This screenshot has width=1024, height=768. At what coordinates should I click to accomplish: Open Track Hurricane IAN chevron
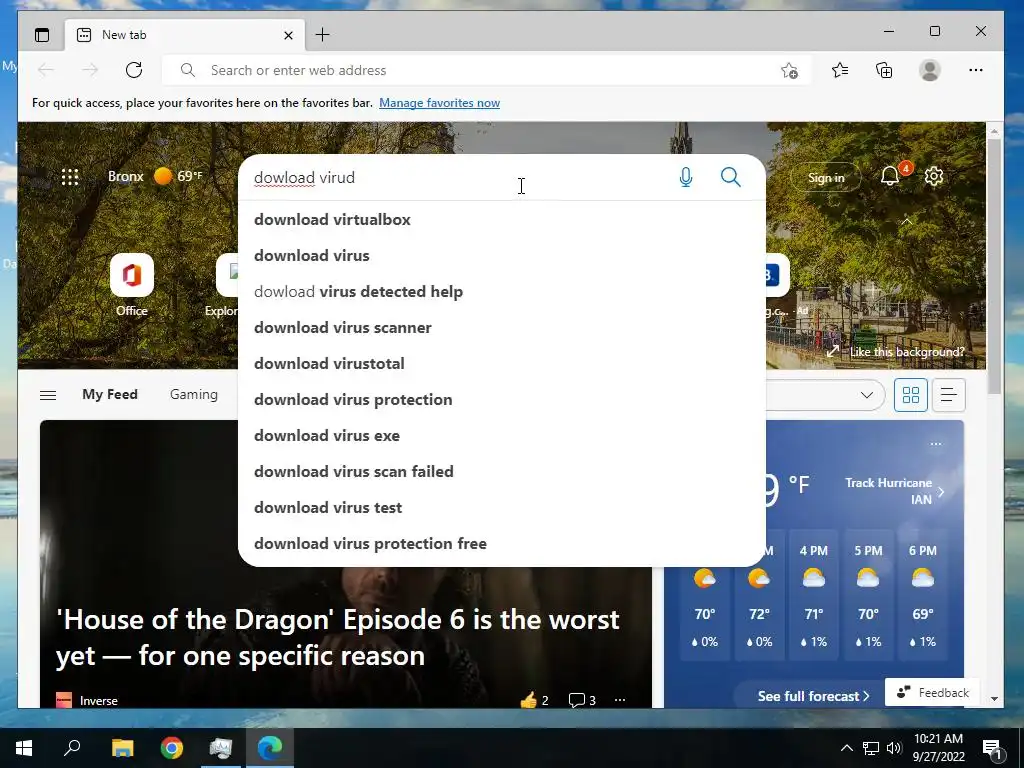[941, 492]
